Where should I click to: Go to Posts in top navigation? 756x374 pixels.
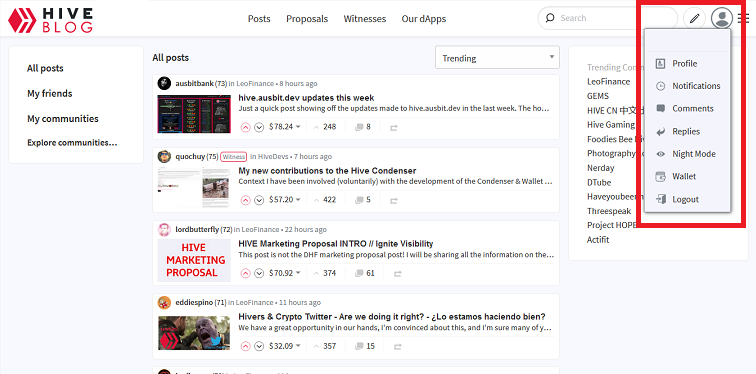coord(259,19)
